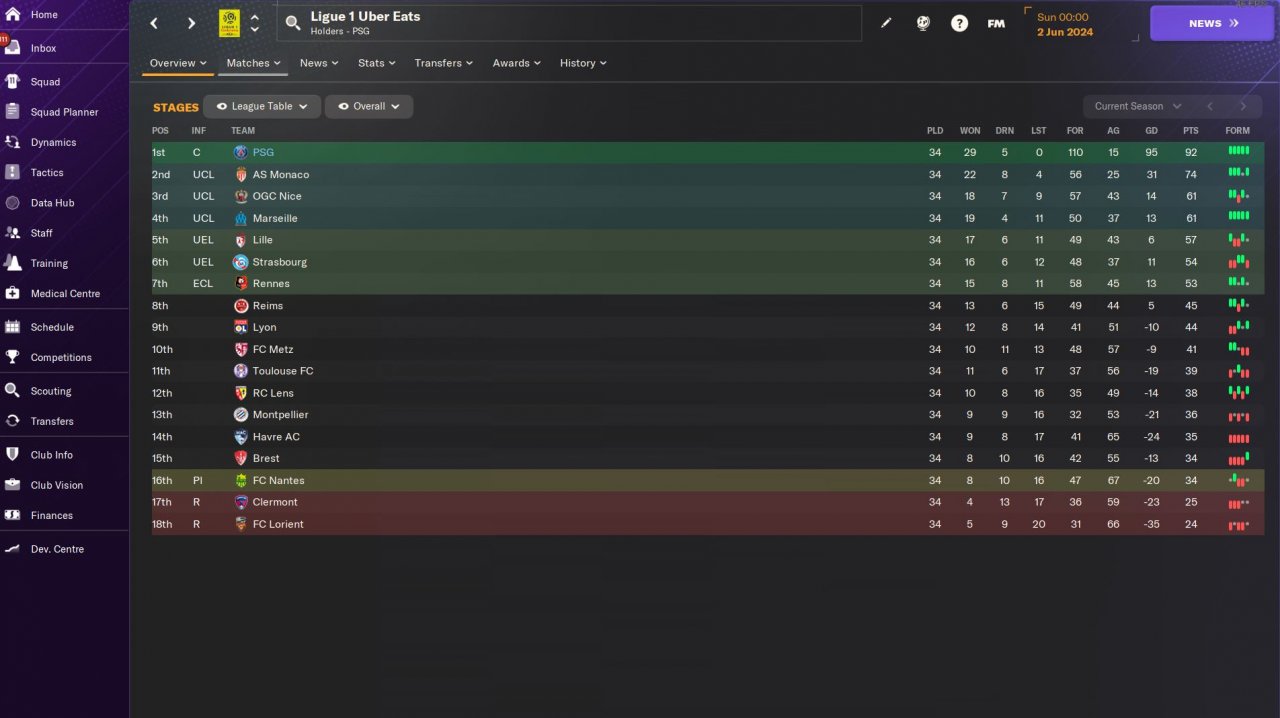
Task: Click the forward navigation arrow
Action: pyautogui.click(x=191, y=23)
